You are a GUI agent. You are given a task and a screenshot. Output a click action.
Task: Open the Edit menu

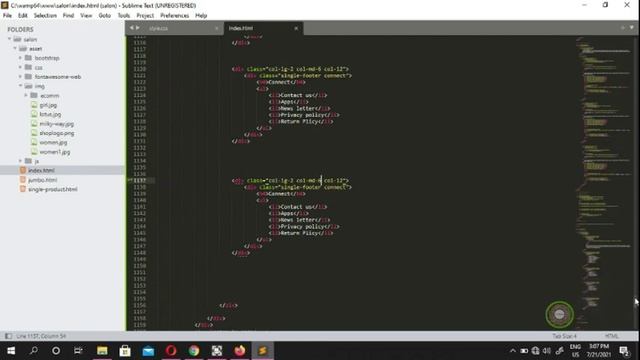[22, 16]
